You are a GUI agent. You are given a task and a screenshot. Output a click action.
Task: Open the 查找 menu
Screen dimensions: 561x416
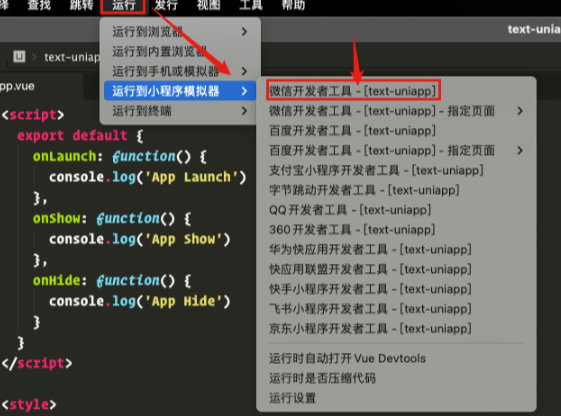tap(39, 5)
